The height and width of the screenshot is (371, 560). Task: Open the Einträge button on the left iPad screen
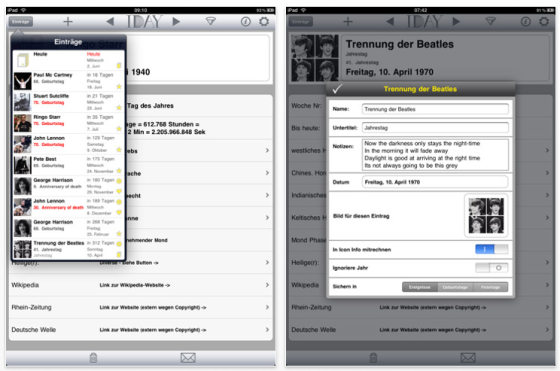[21, 22]
